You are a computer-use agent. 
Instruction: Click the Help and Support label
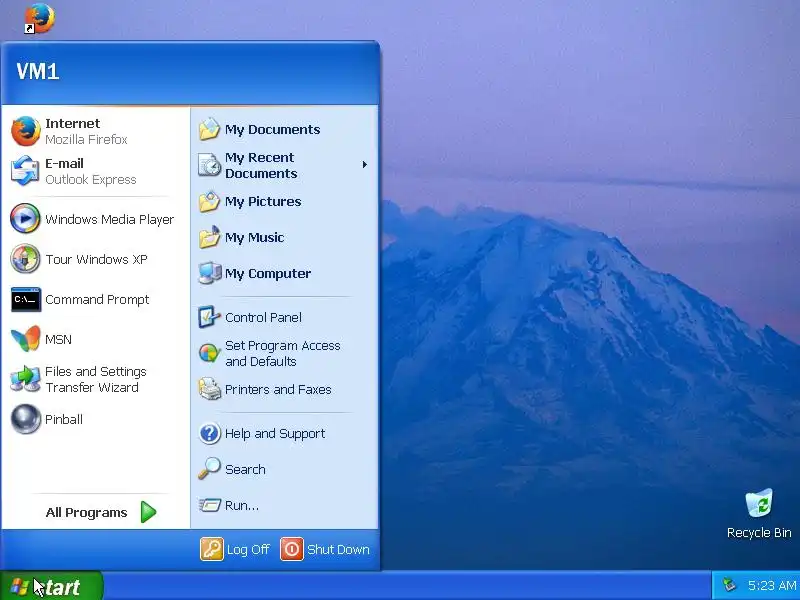pos(275,434)
